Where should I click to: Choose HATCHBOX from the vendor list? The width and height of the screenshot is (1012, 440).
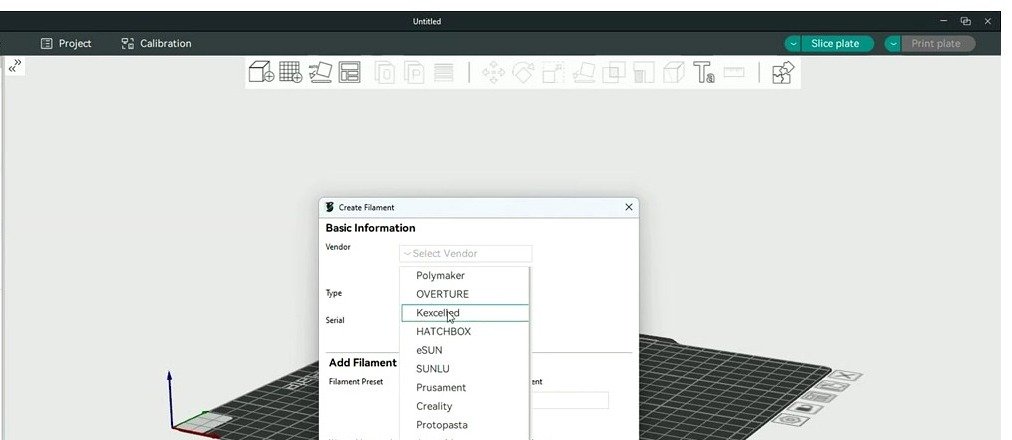[465, 332]
